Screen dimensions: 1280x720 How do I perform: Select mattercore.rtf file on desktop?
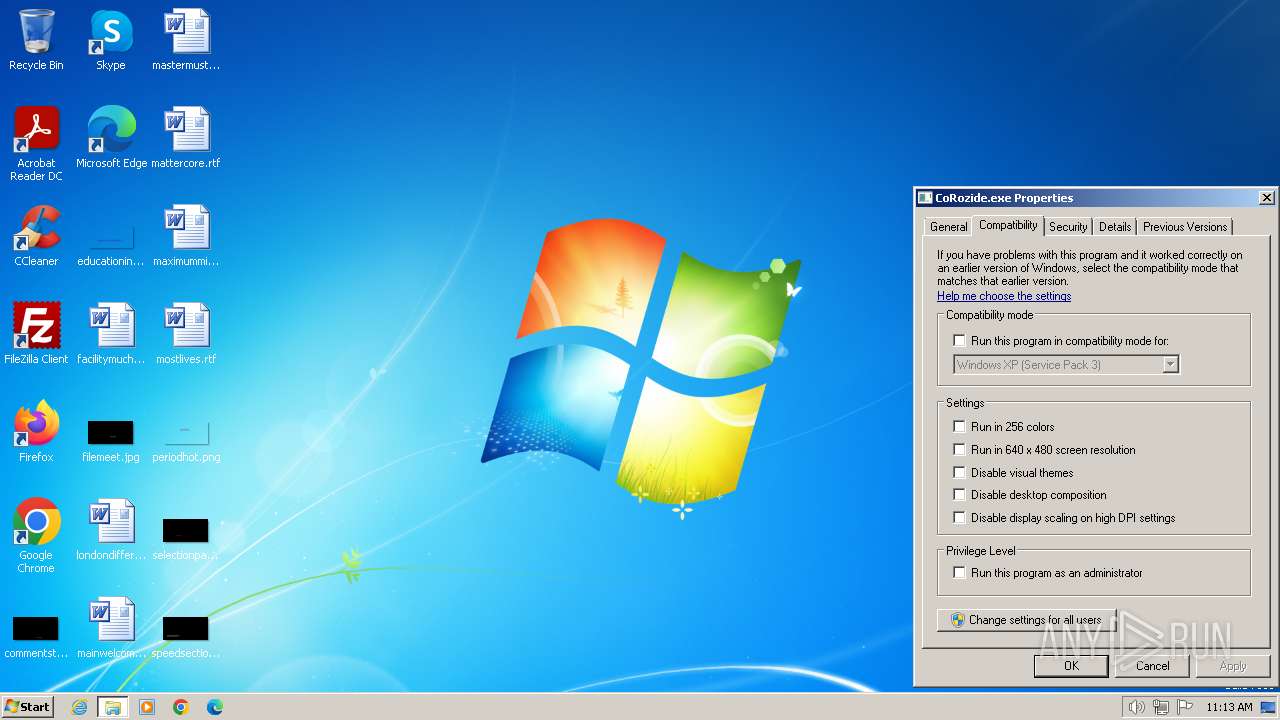(x=186, y=138)
